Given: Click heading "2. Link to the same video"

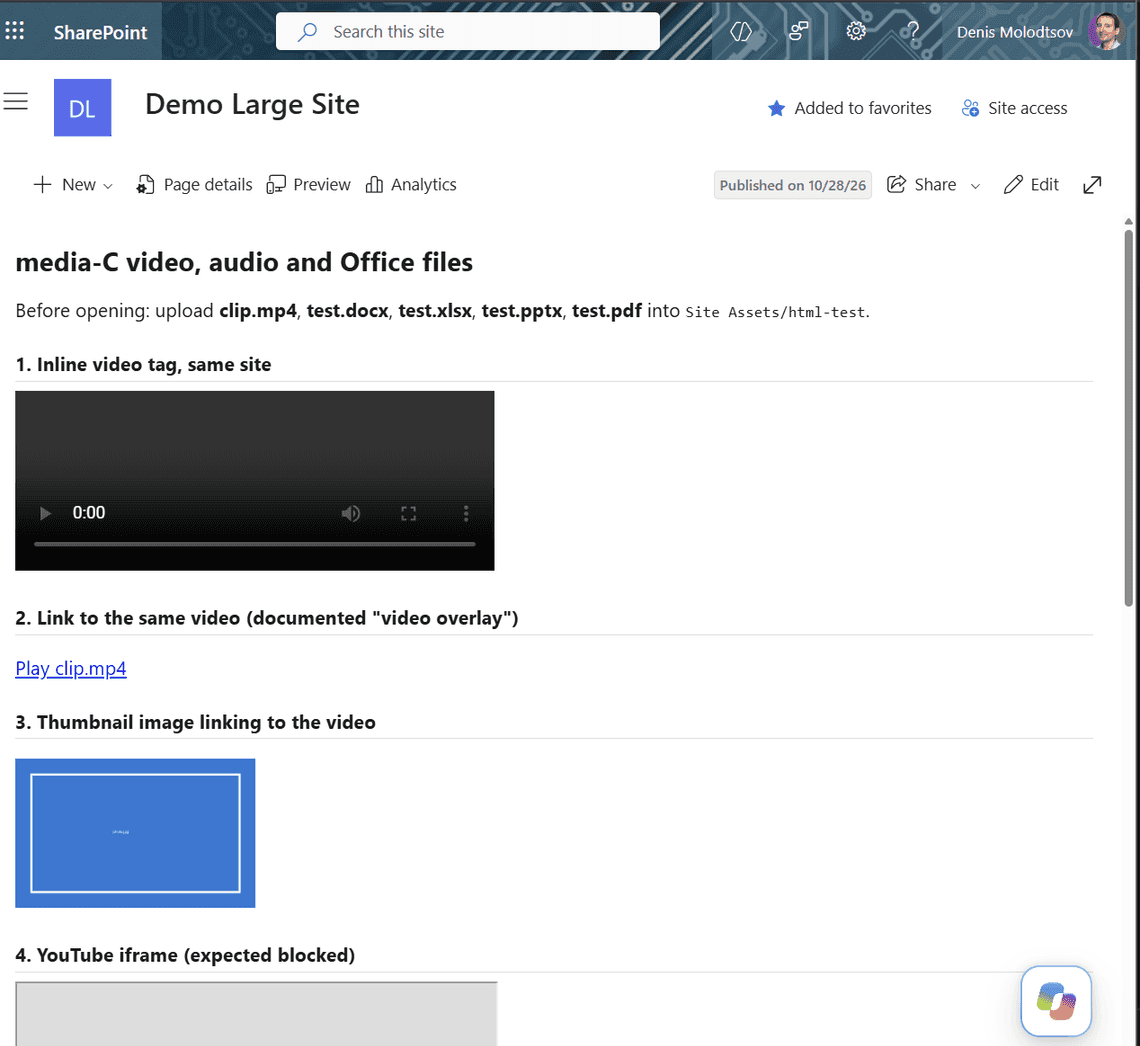Looking at the screenshot, I should (x=267, y=619).
